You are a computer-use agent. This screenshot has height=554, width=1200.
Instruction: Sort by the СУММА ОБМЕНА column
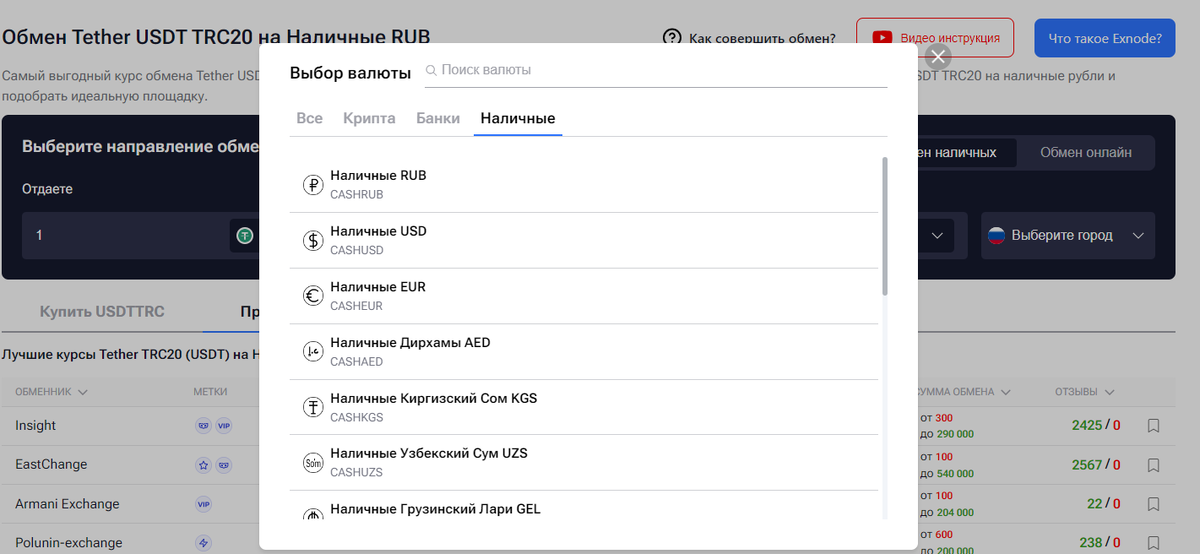point(962,392)
